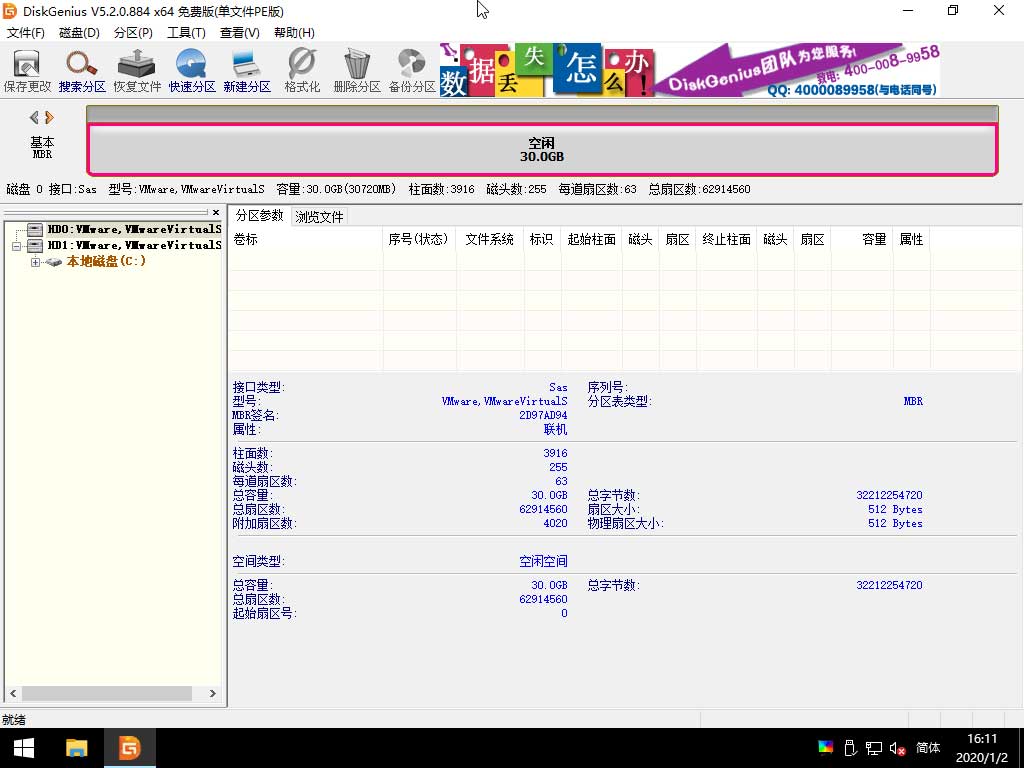
Task: Click the 基本 MBR disk type label
Action: (42, 147)
